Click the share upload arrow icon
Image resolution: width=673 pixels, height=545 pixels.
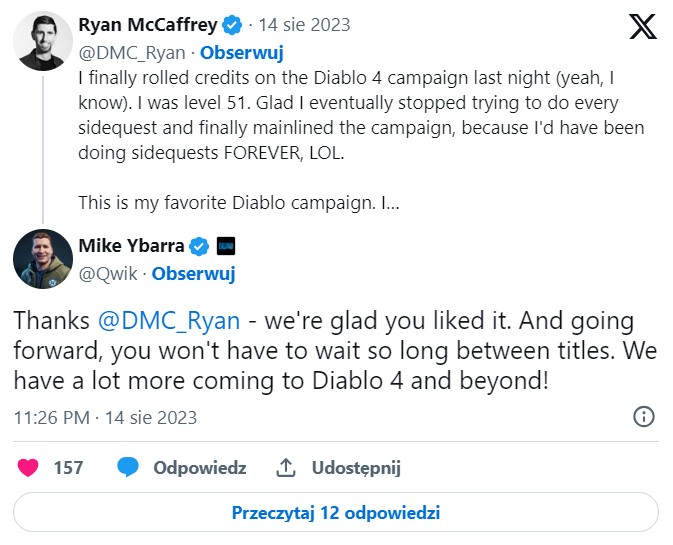286,467
